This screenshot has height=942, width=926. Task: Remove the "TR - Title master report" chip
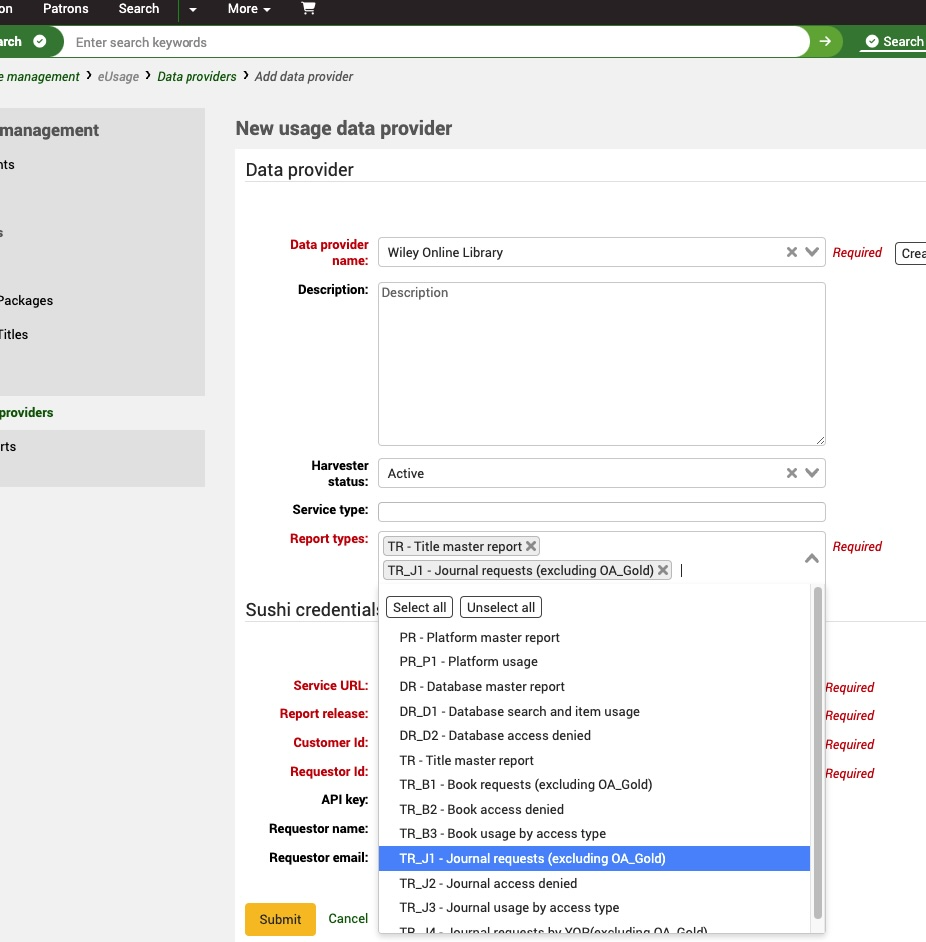click(531, 545)
